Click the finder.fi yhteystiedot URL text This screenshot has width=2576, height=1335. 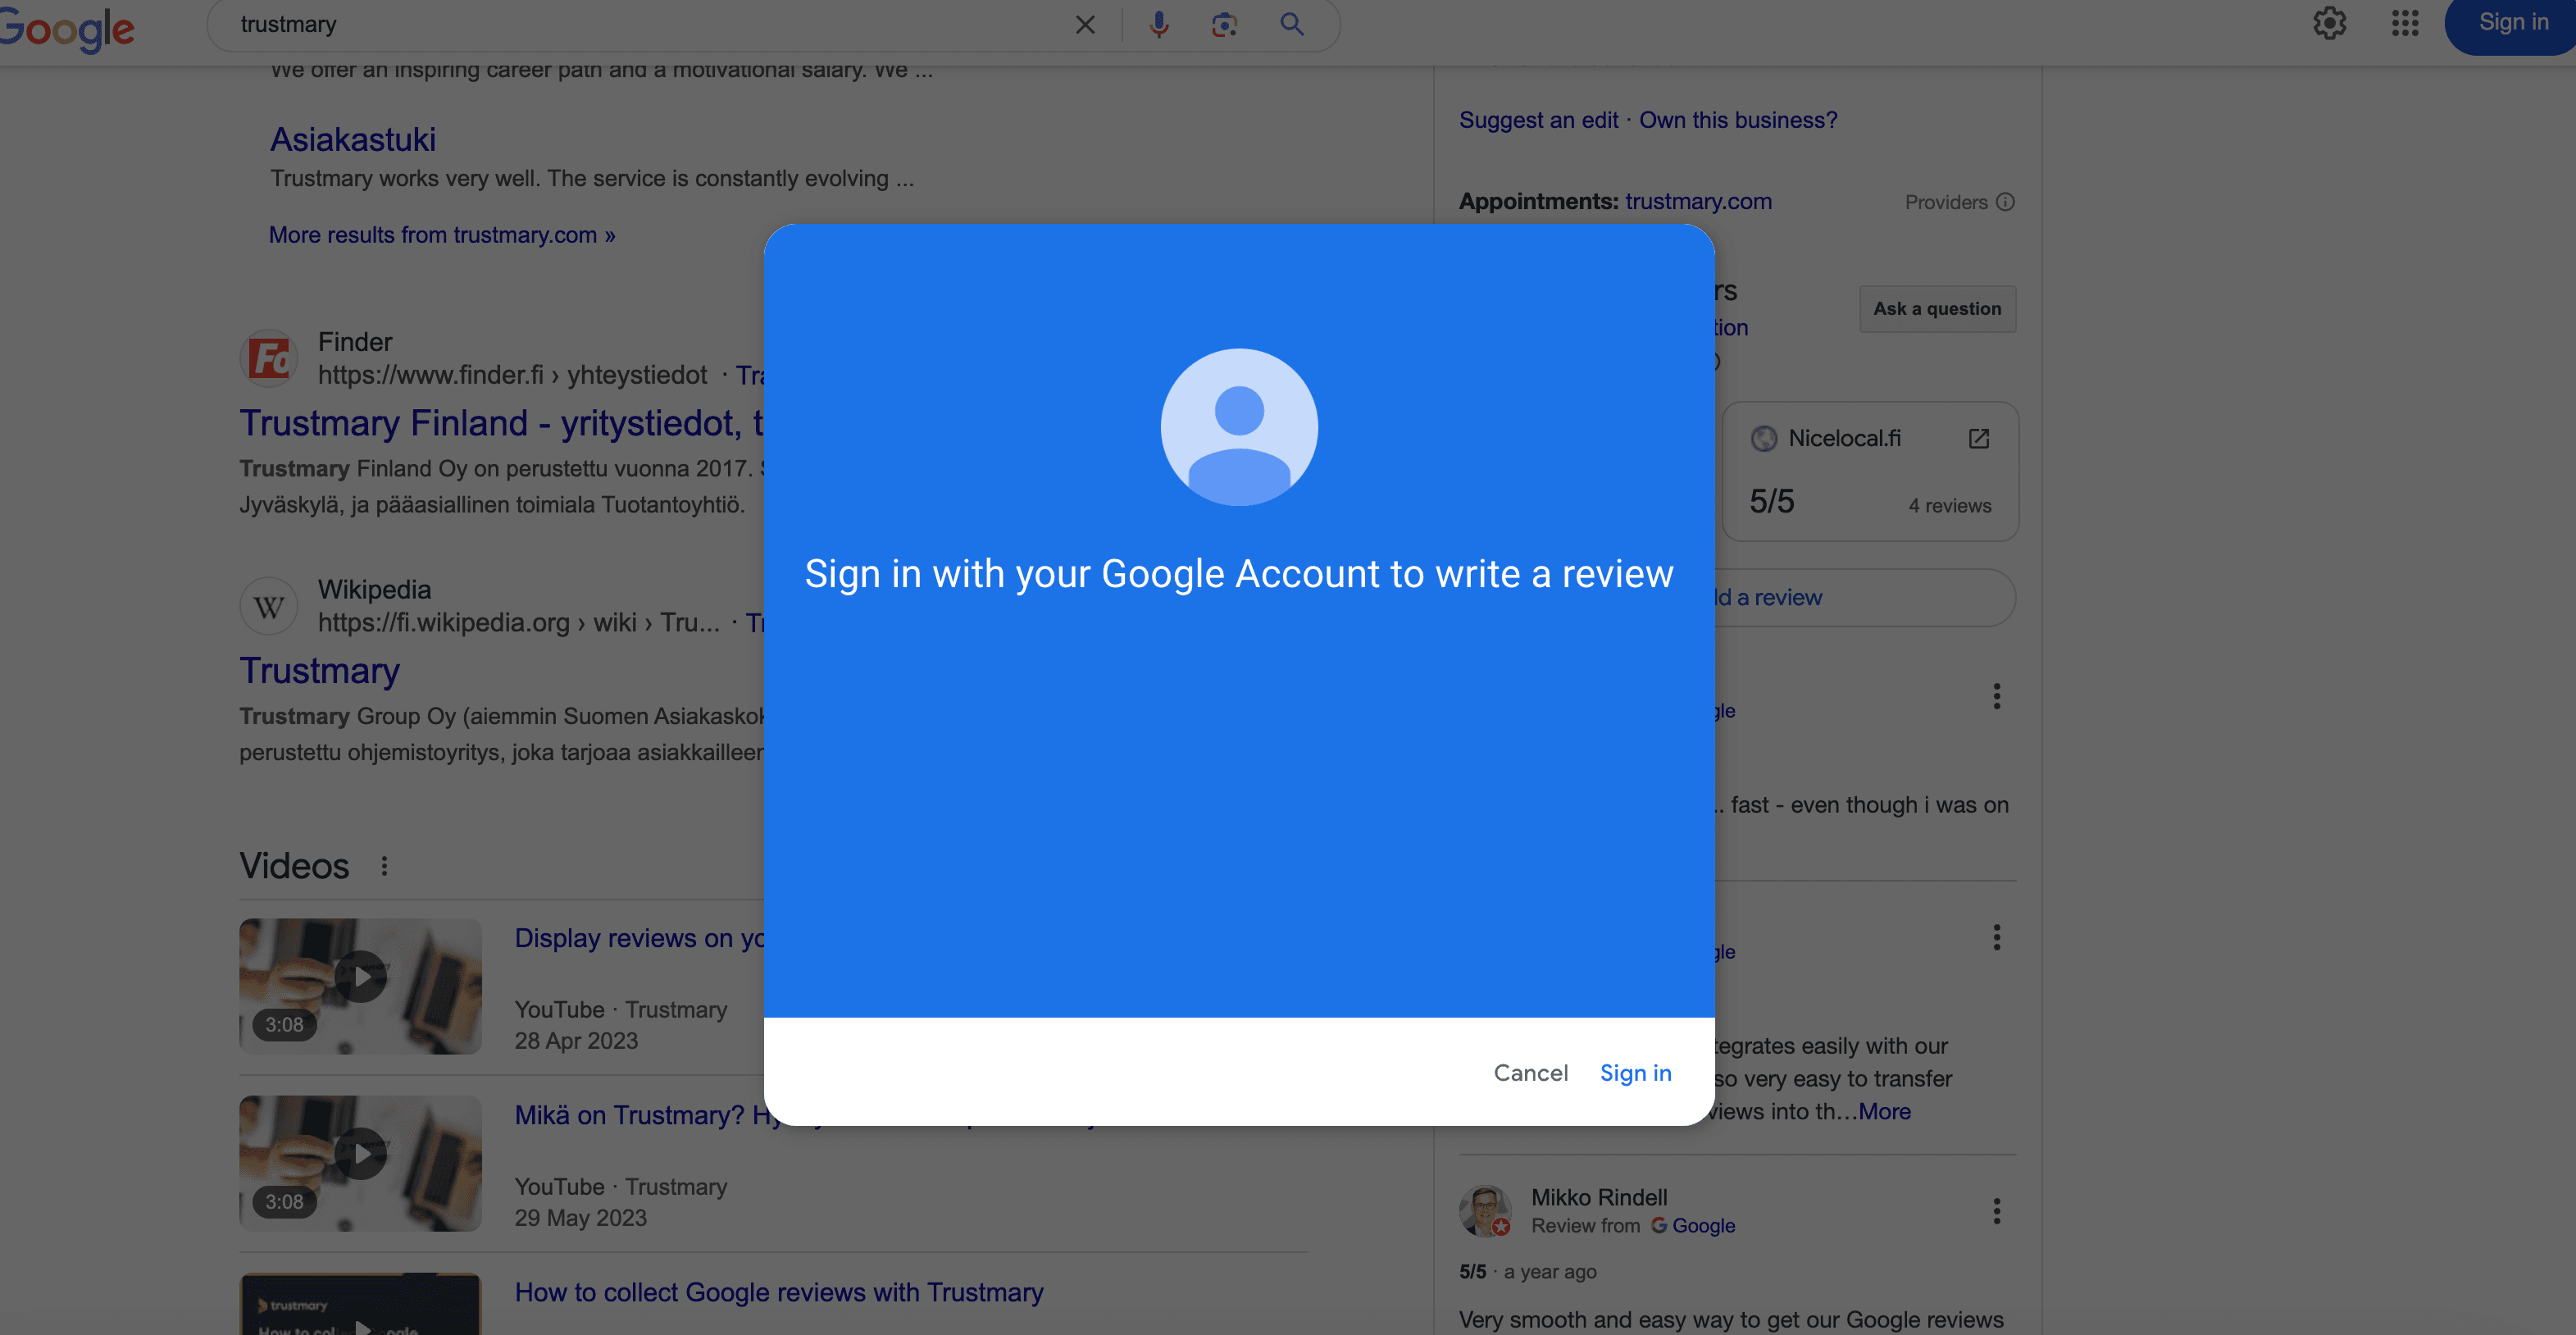point(512,375)
